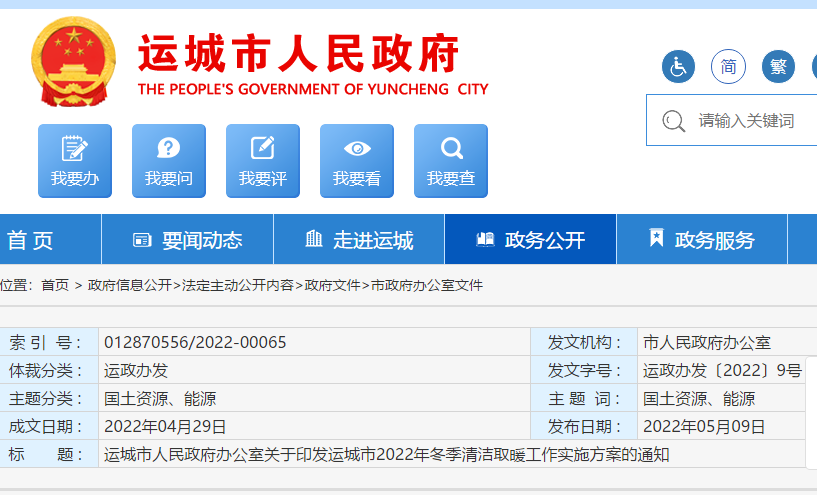Select genre value 运政办发
Screen dimensions: 817x495
(136, 370)
